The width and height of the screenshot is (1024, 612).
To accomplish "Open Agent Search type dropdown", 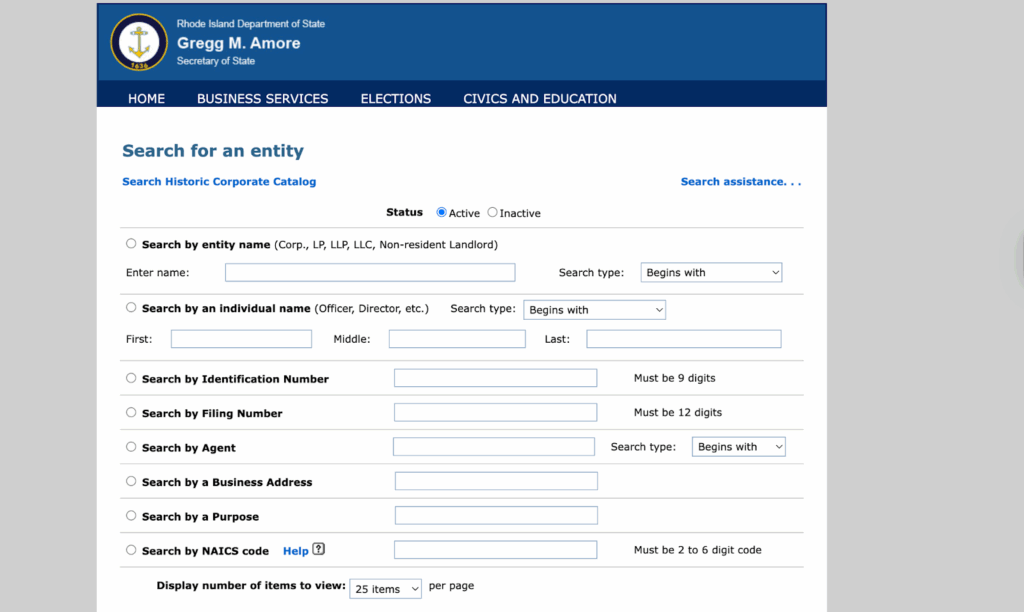I will pyautogui.click(x=738, y=447).
